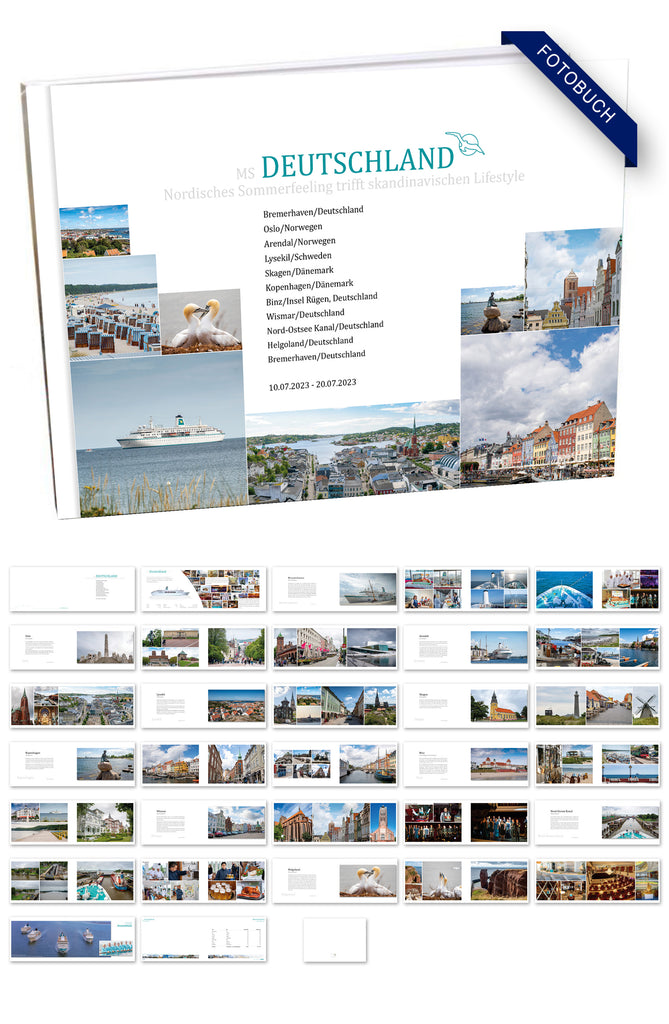The image size is (669, 1024).
Task: Open the Binz intro spread with Kurhaus
Action: pos(466,763)
